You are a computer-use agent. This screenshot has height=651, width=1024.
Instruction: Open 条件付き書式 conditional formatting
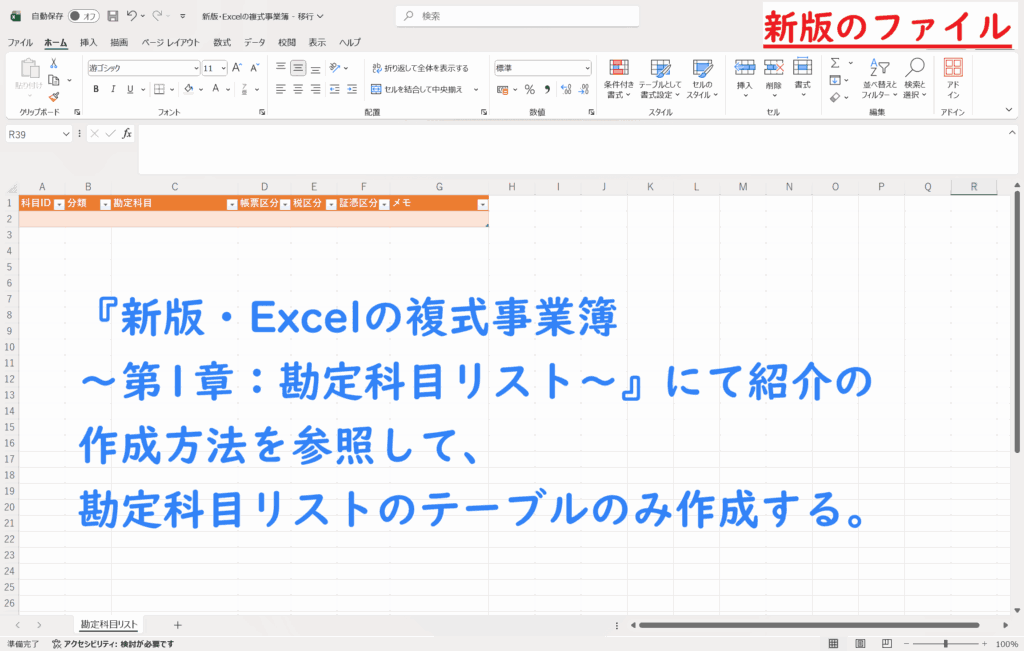619,77
